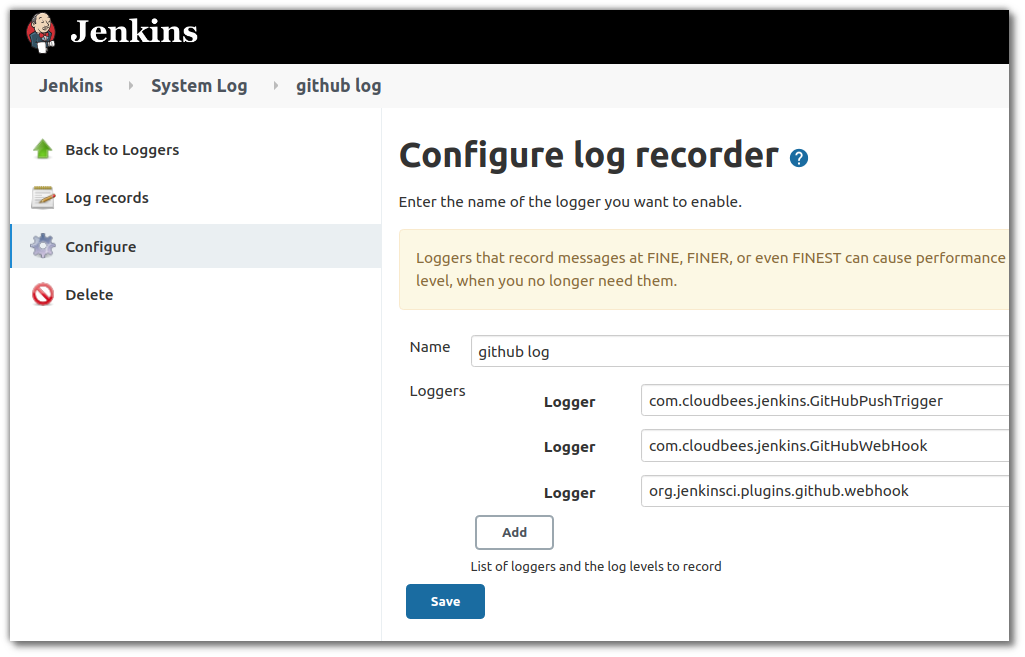Expand breadcrumb arrow after System Log
Image resolution: width=1025 pixels, height=657 pixels.
click(275, 86)
